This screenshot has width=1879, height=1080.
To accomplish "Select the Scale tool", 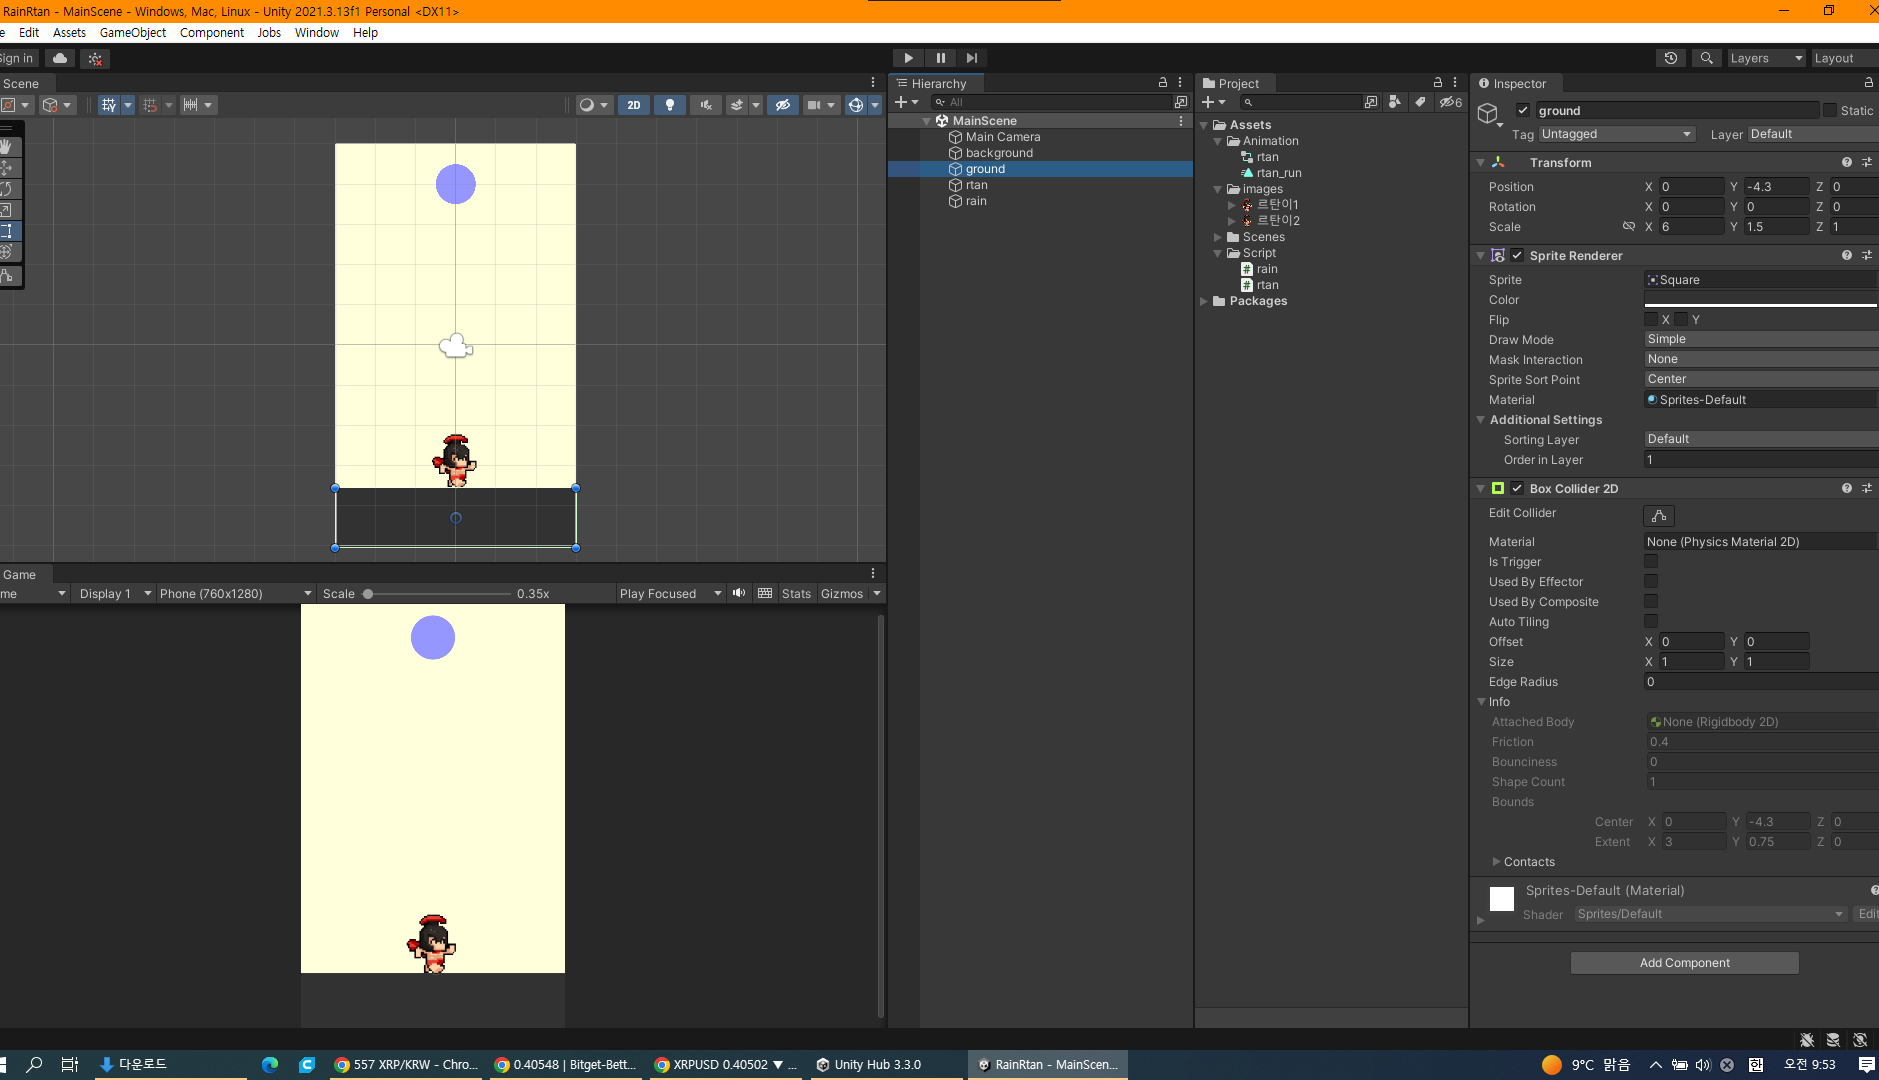I will 6,210.
